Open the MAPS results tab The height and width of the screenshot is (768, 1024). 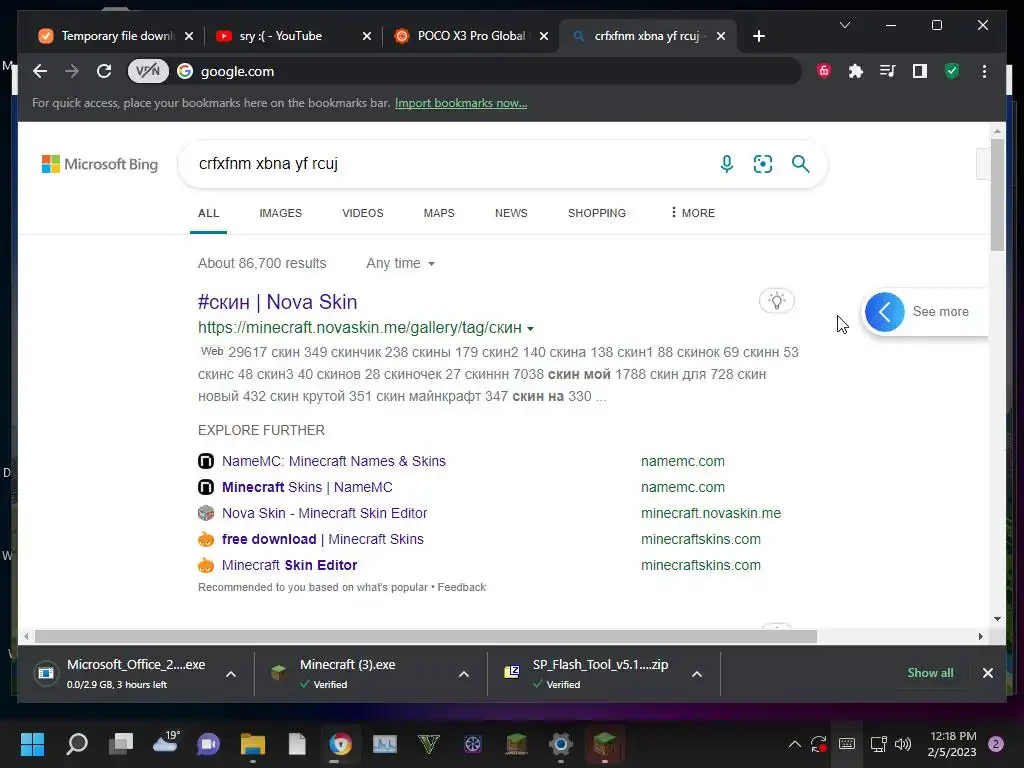pos(439,213)
